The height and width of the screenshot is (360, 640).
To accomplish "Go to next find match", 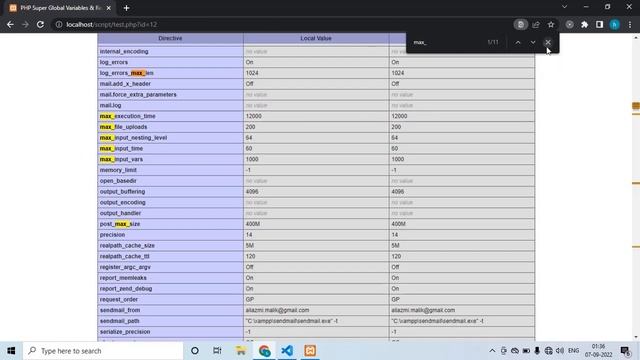I will pyautogui.click(x=533, y=42).
